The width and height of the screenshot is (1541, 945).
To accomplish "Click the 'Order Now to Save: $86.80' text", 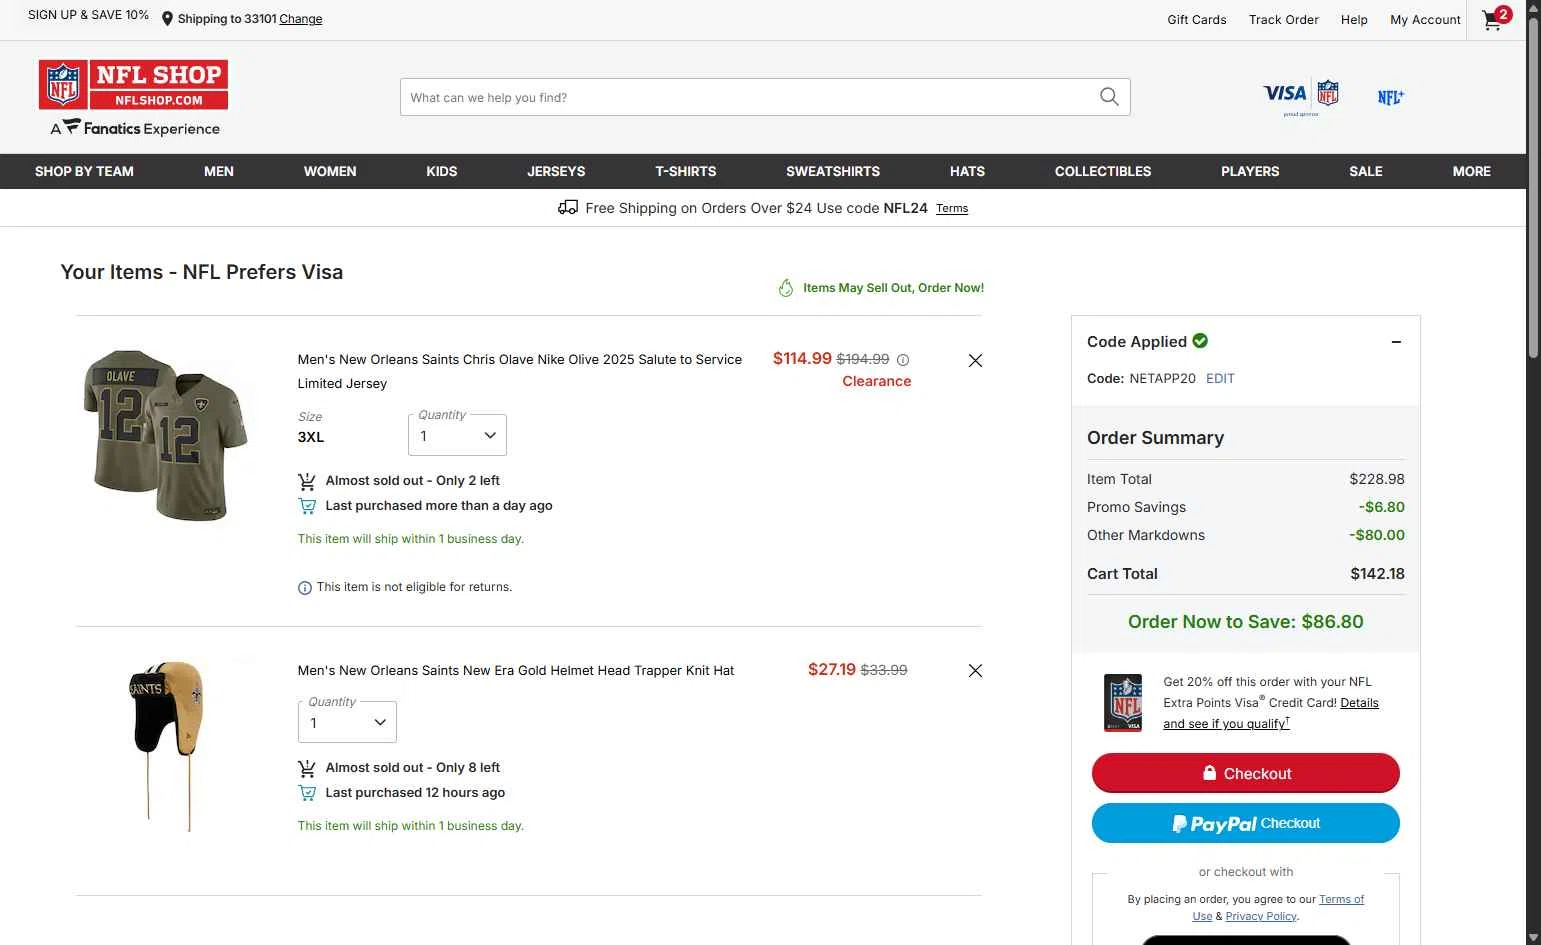I will 1246,622.
